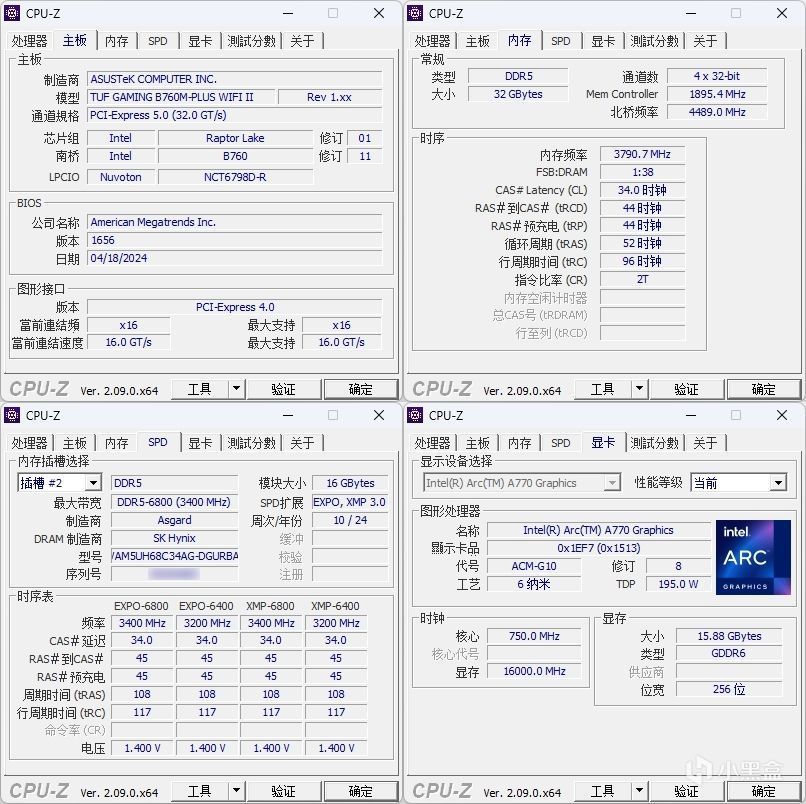This screenshot has height=804, width=806.
Task: Click 确定 button in SPD window
Action: coord(360,791)
